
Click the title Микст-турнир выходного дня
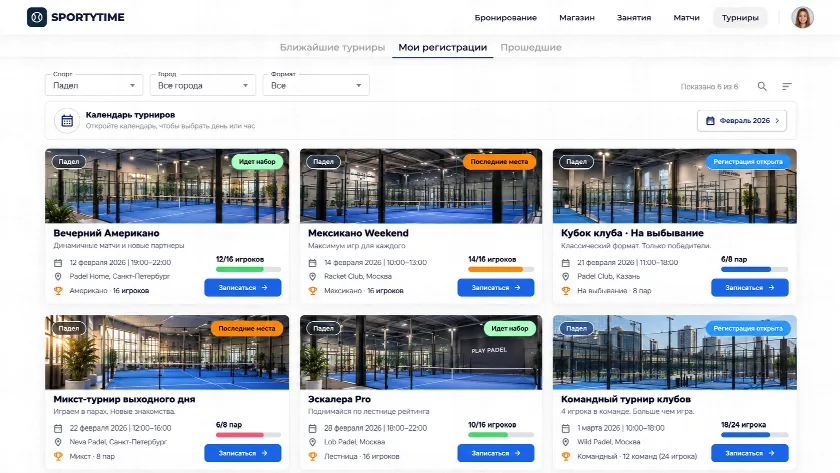124,399
